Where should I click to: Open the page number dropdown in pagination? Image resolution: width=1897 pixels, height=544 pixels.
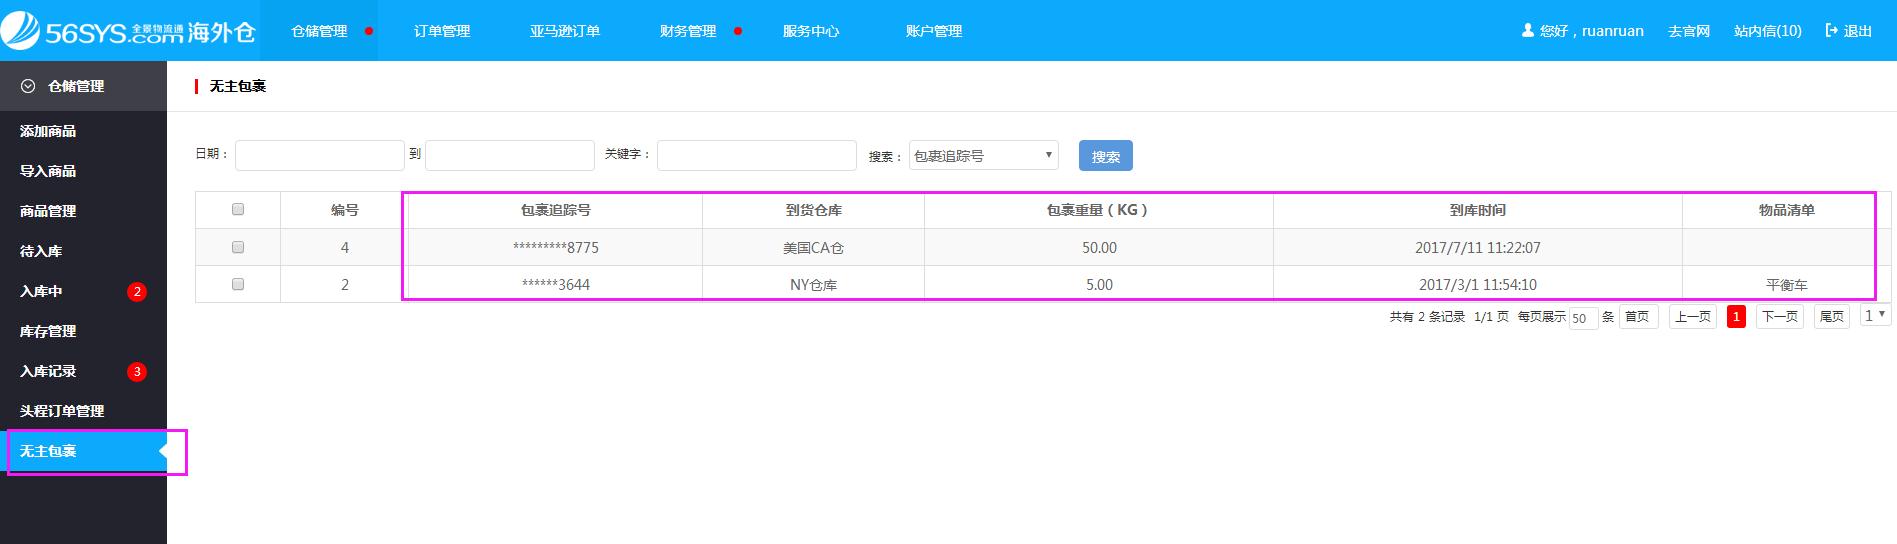[1874, 316]
